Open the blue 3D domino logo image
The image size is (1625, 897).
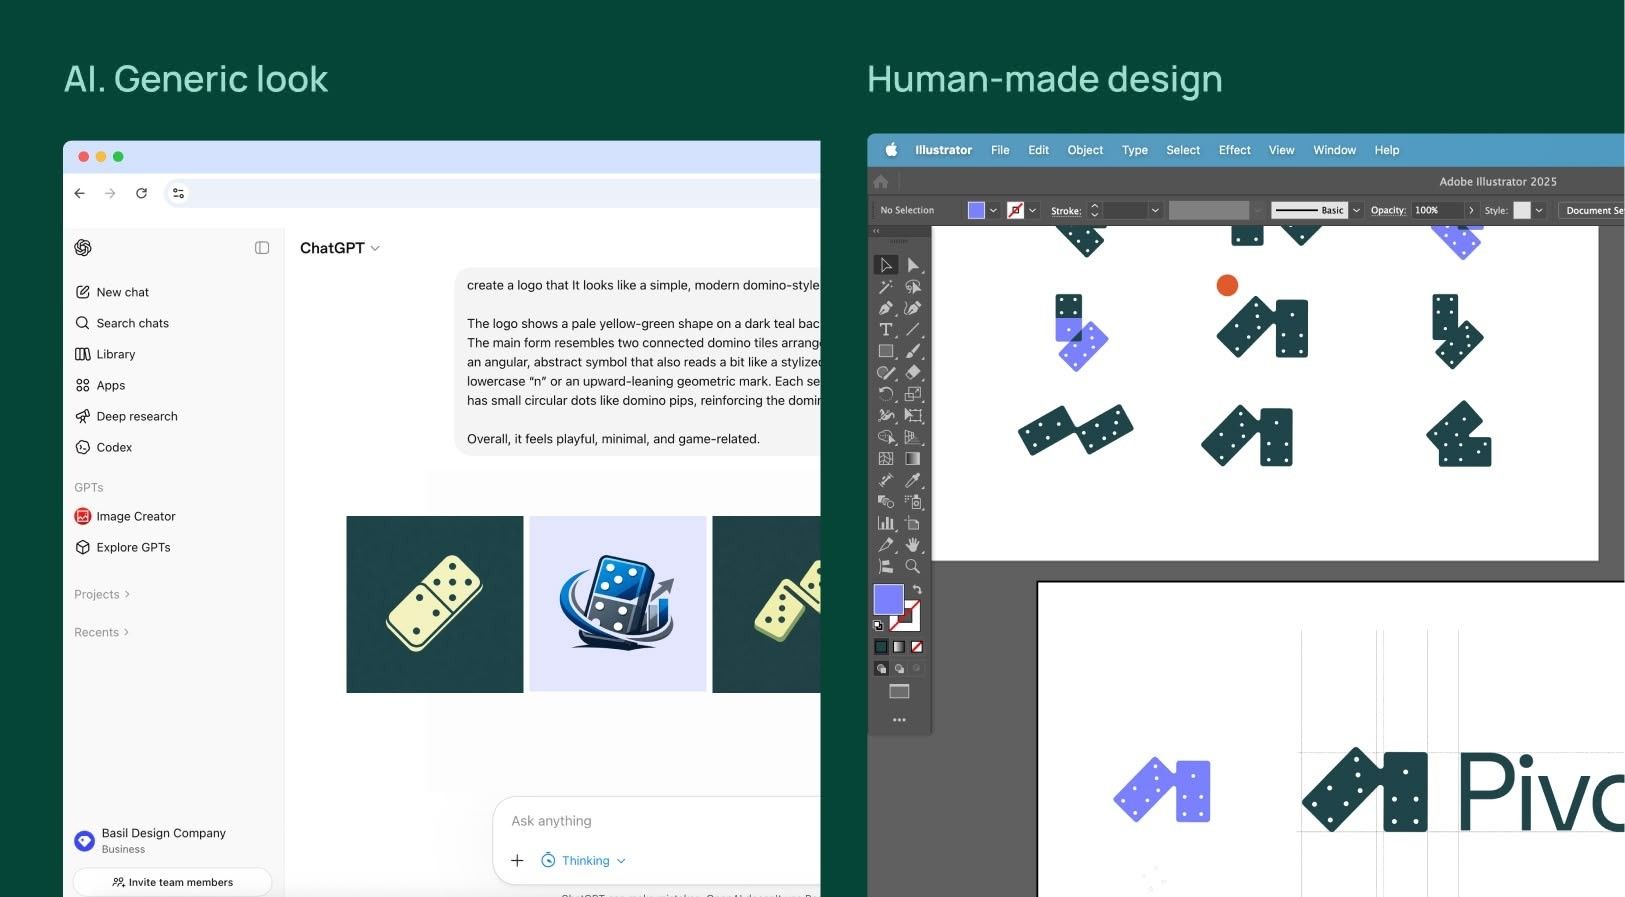(x=618, y=604)
